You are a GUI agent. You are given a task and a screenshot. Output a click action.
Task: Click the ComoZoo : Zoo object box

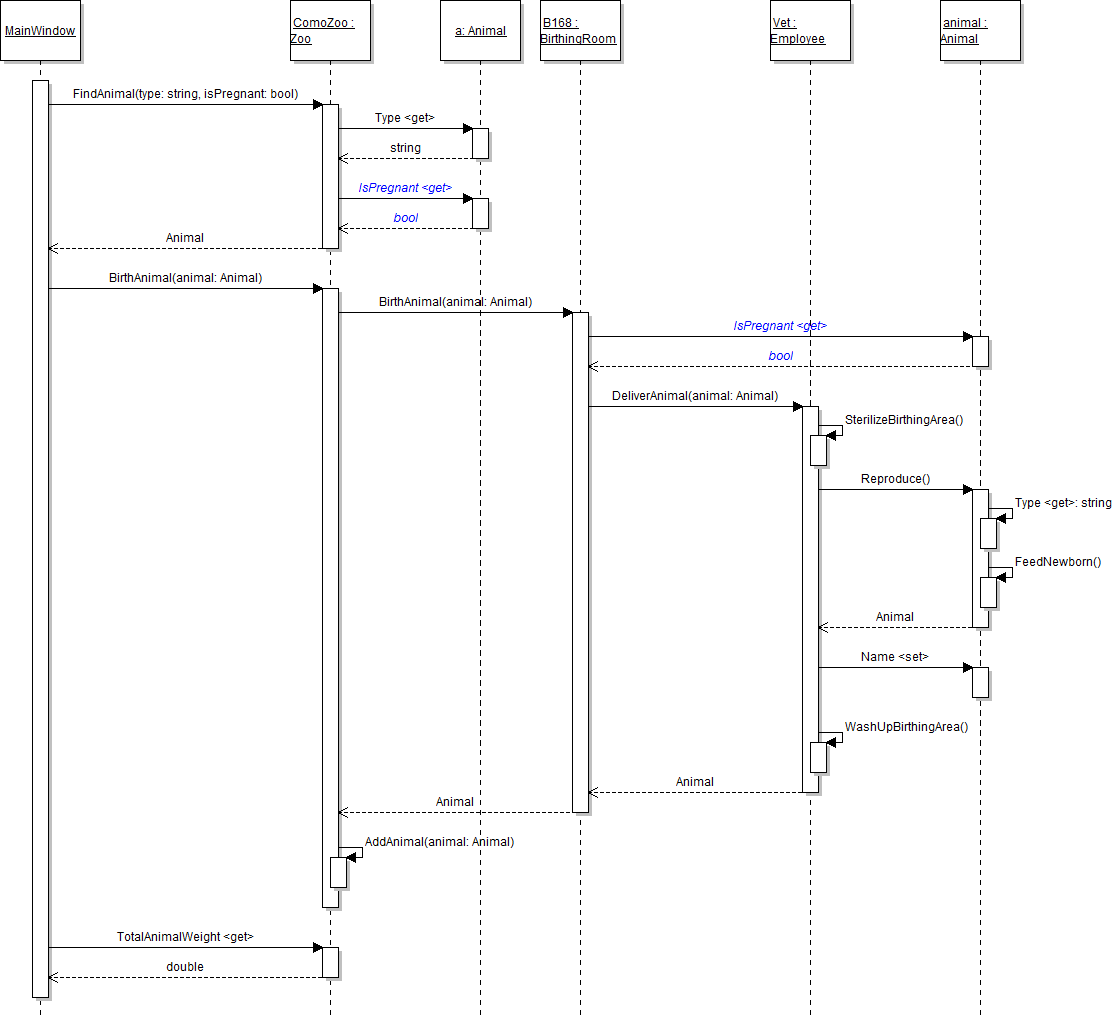click(x=330, y=31)
